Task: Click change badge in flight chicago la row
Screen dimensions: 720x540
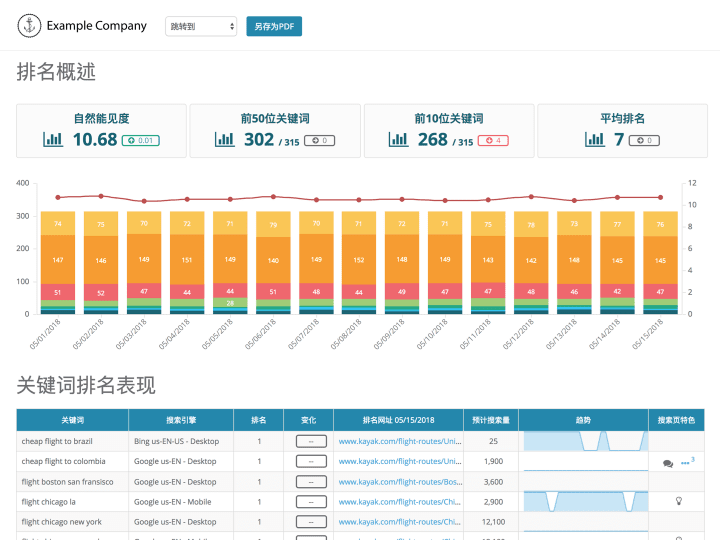Action: point(311,502)
